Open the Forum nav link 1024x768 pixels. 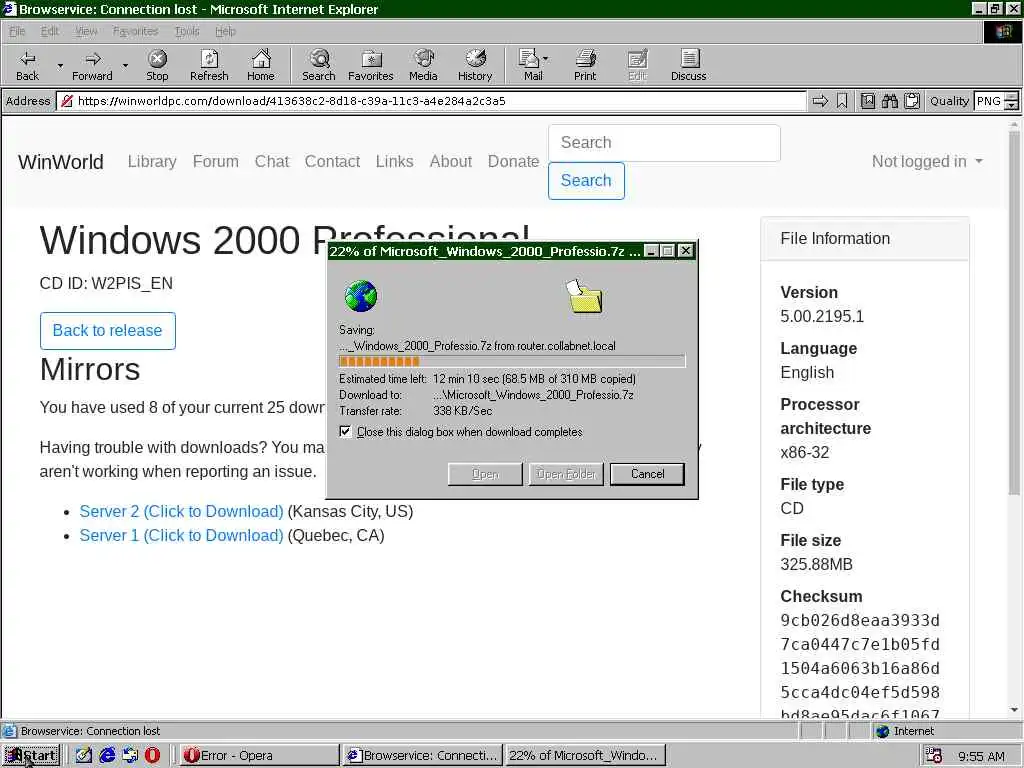point(216,161)
